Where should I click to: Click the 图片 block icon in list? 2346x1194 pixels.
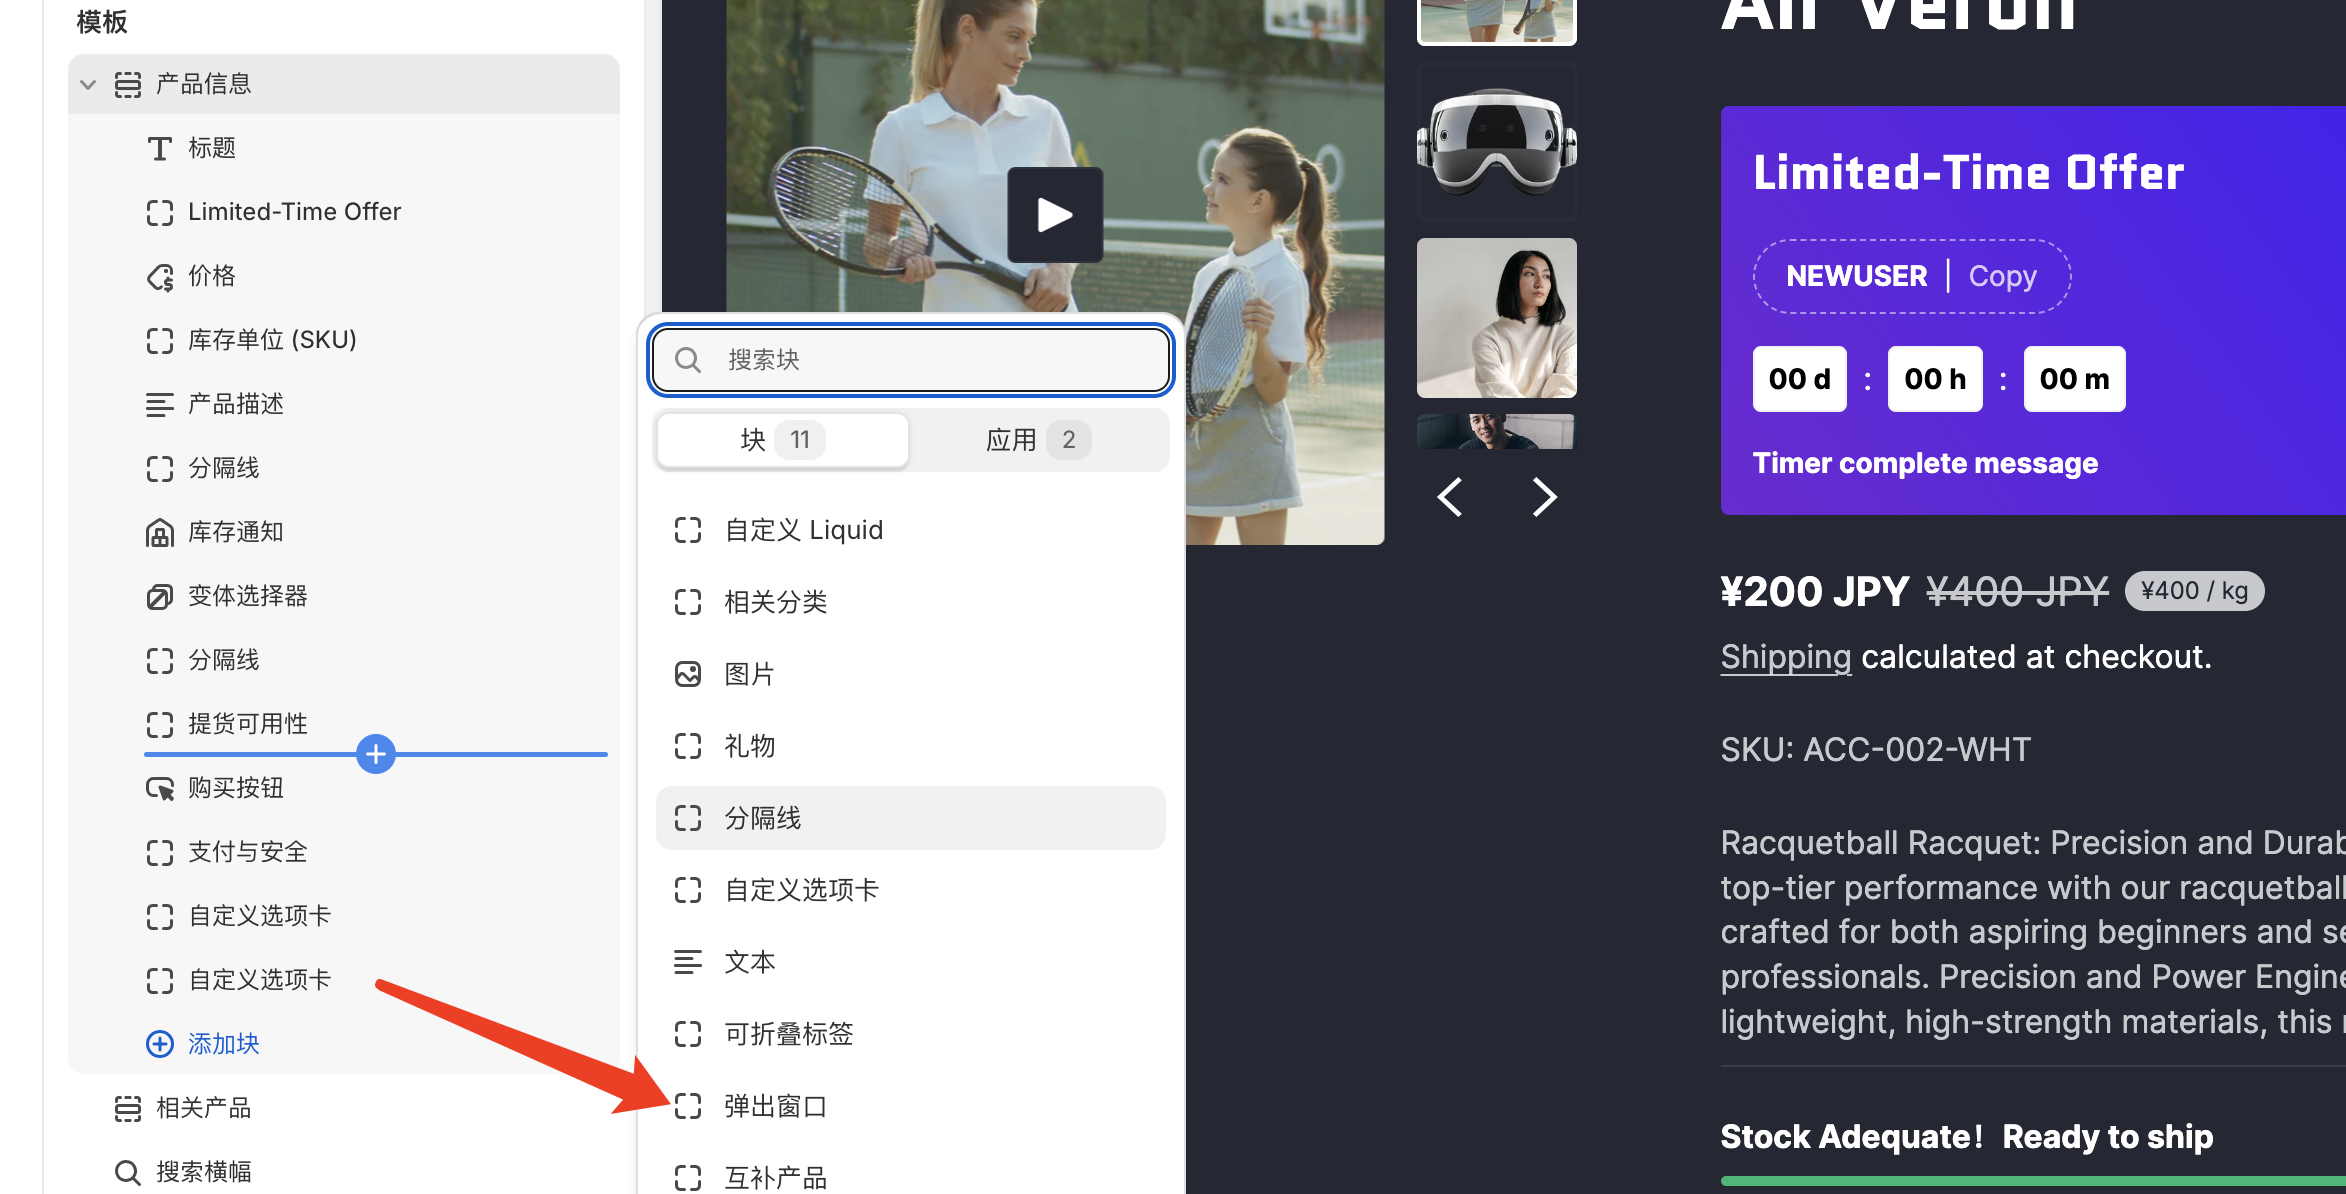pyautogui.click(x=688, y=675)
